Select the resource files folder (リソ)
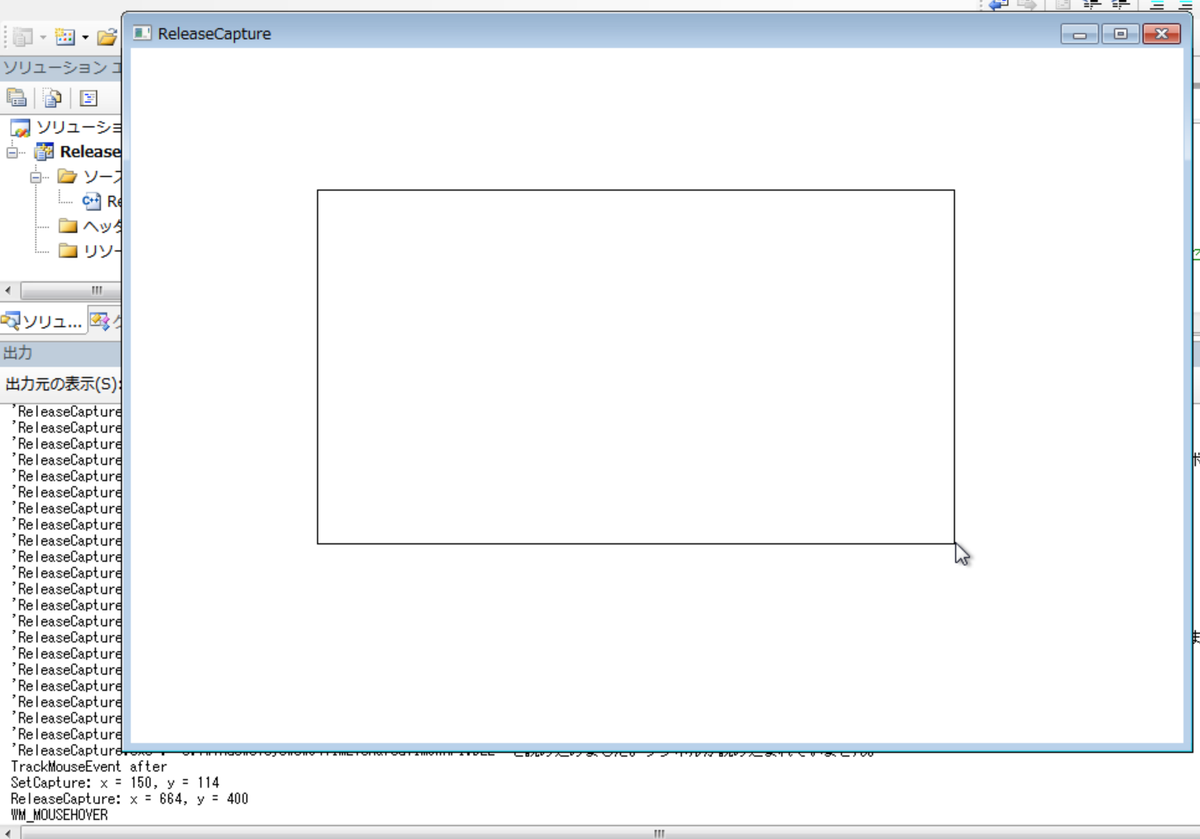The width and height of the screenshot is (1200, 839). coord(90,250)
